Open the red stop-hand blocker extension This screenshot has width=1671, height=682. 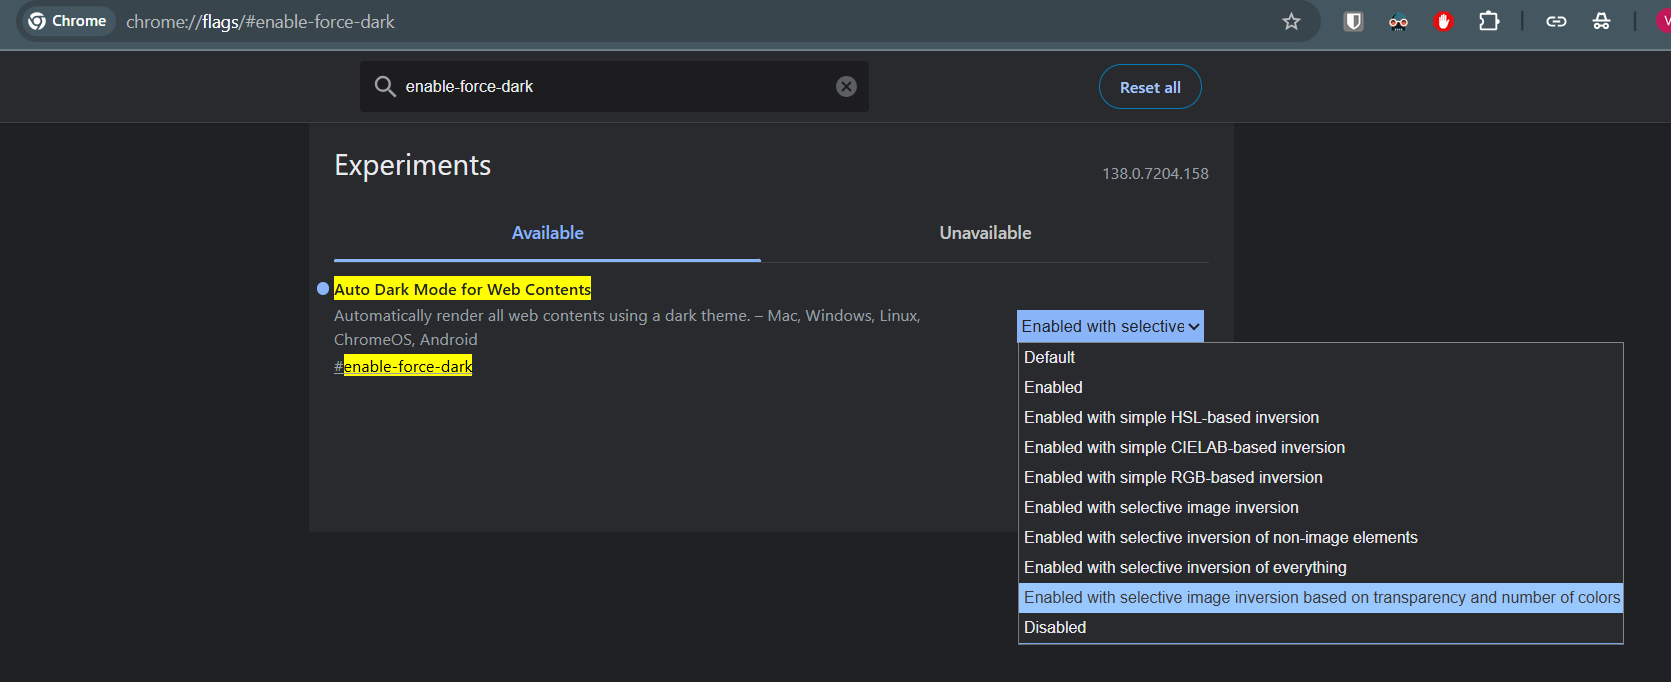pyautogui.click(x=1443, y=21)
